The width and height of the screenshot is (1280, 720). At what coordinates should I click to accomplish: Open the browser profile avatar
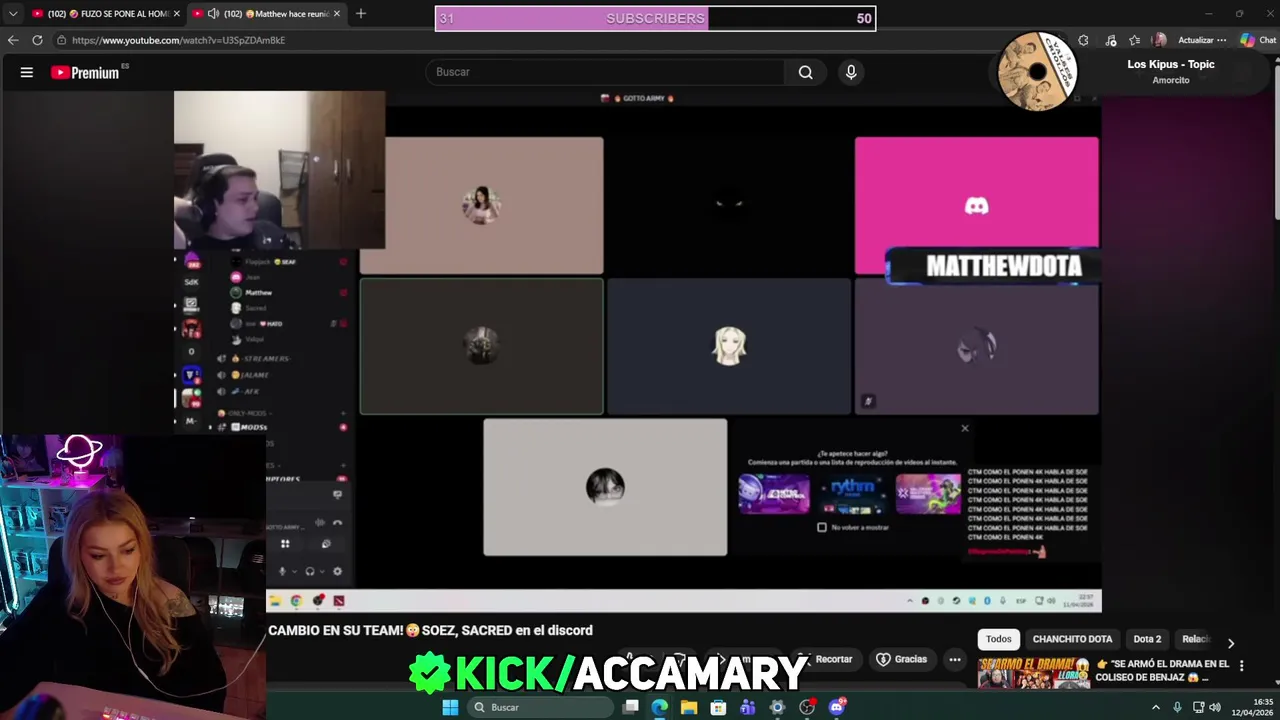(x=1159, y=40)
